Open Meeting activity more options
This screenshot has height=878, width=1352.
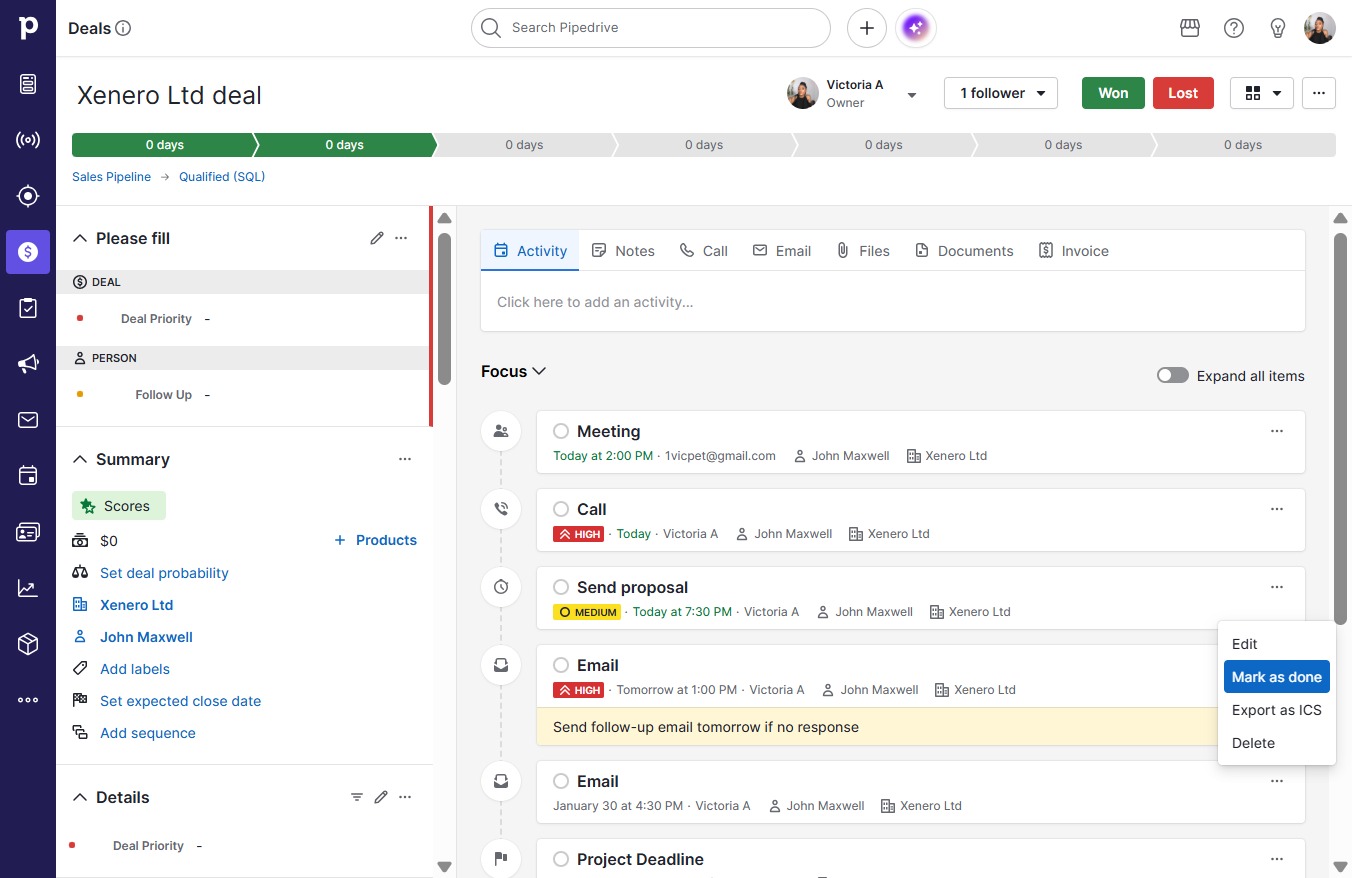coord(1277,431)
